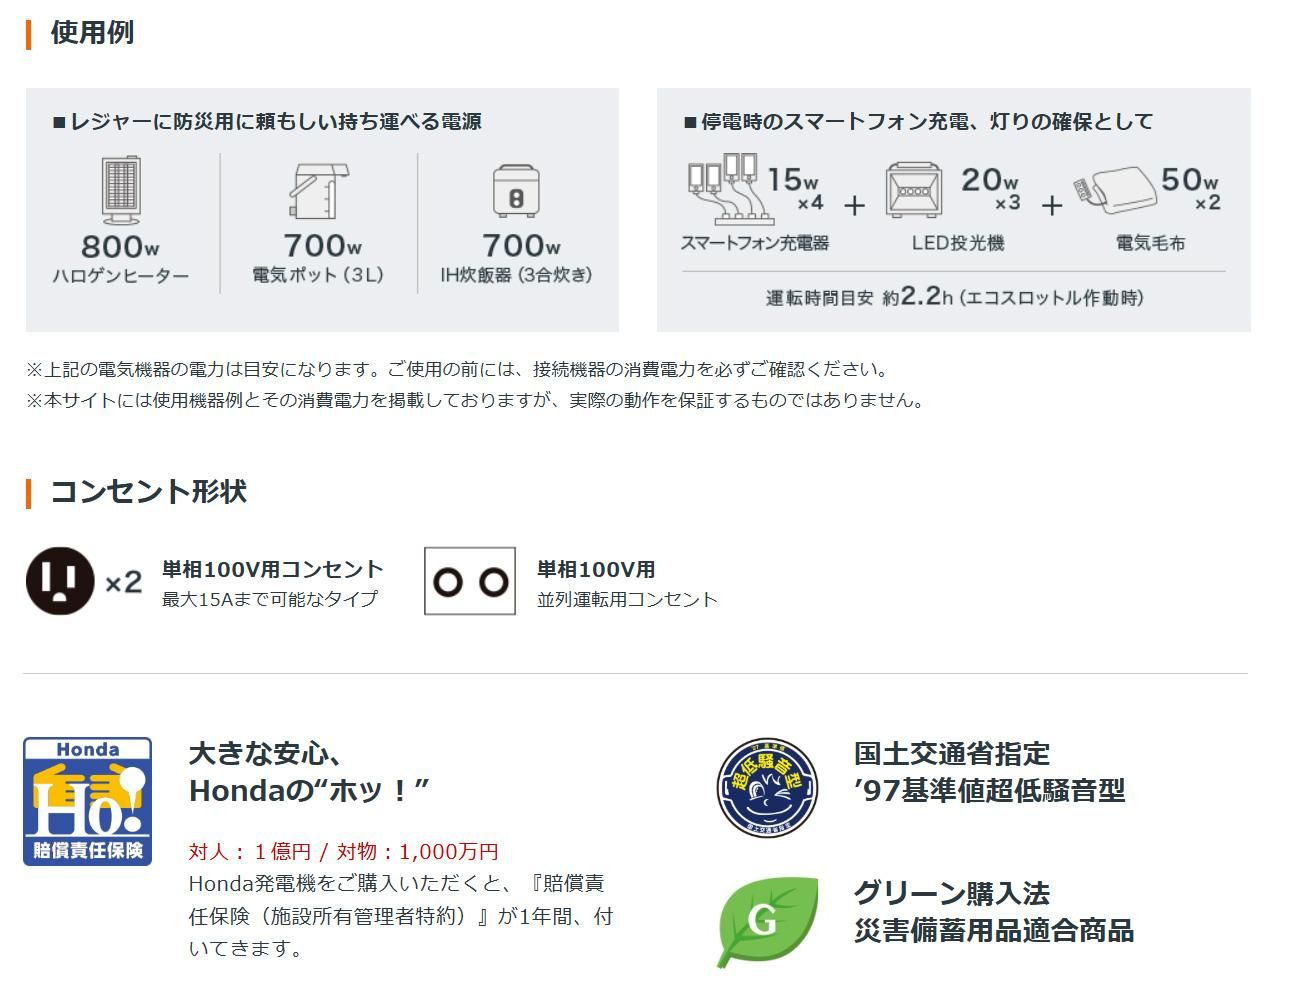
Task: Click the IH炊飯器（3合炊き） label
Action: point(516,275)
